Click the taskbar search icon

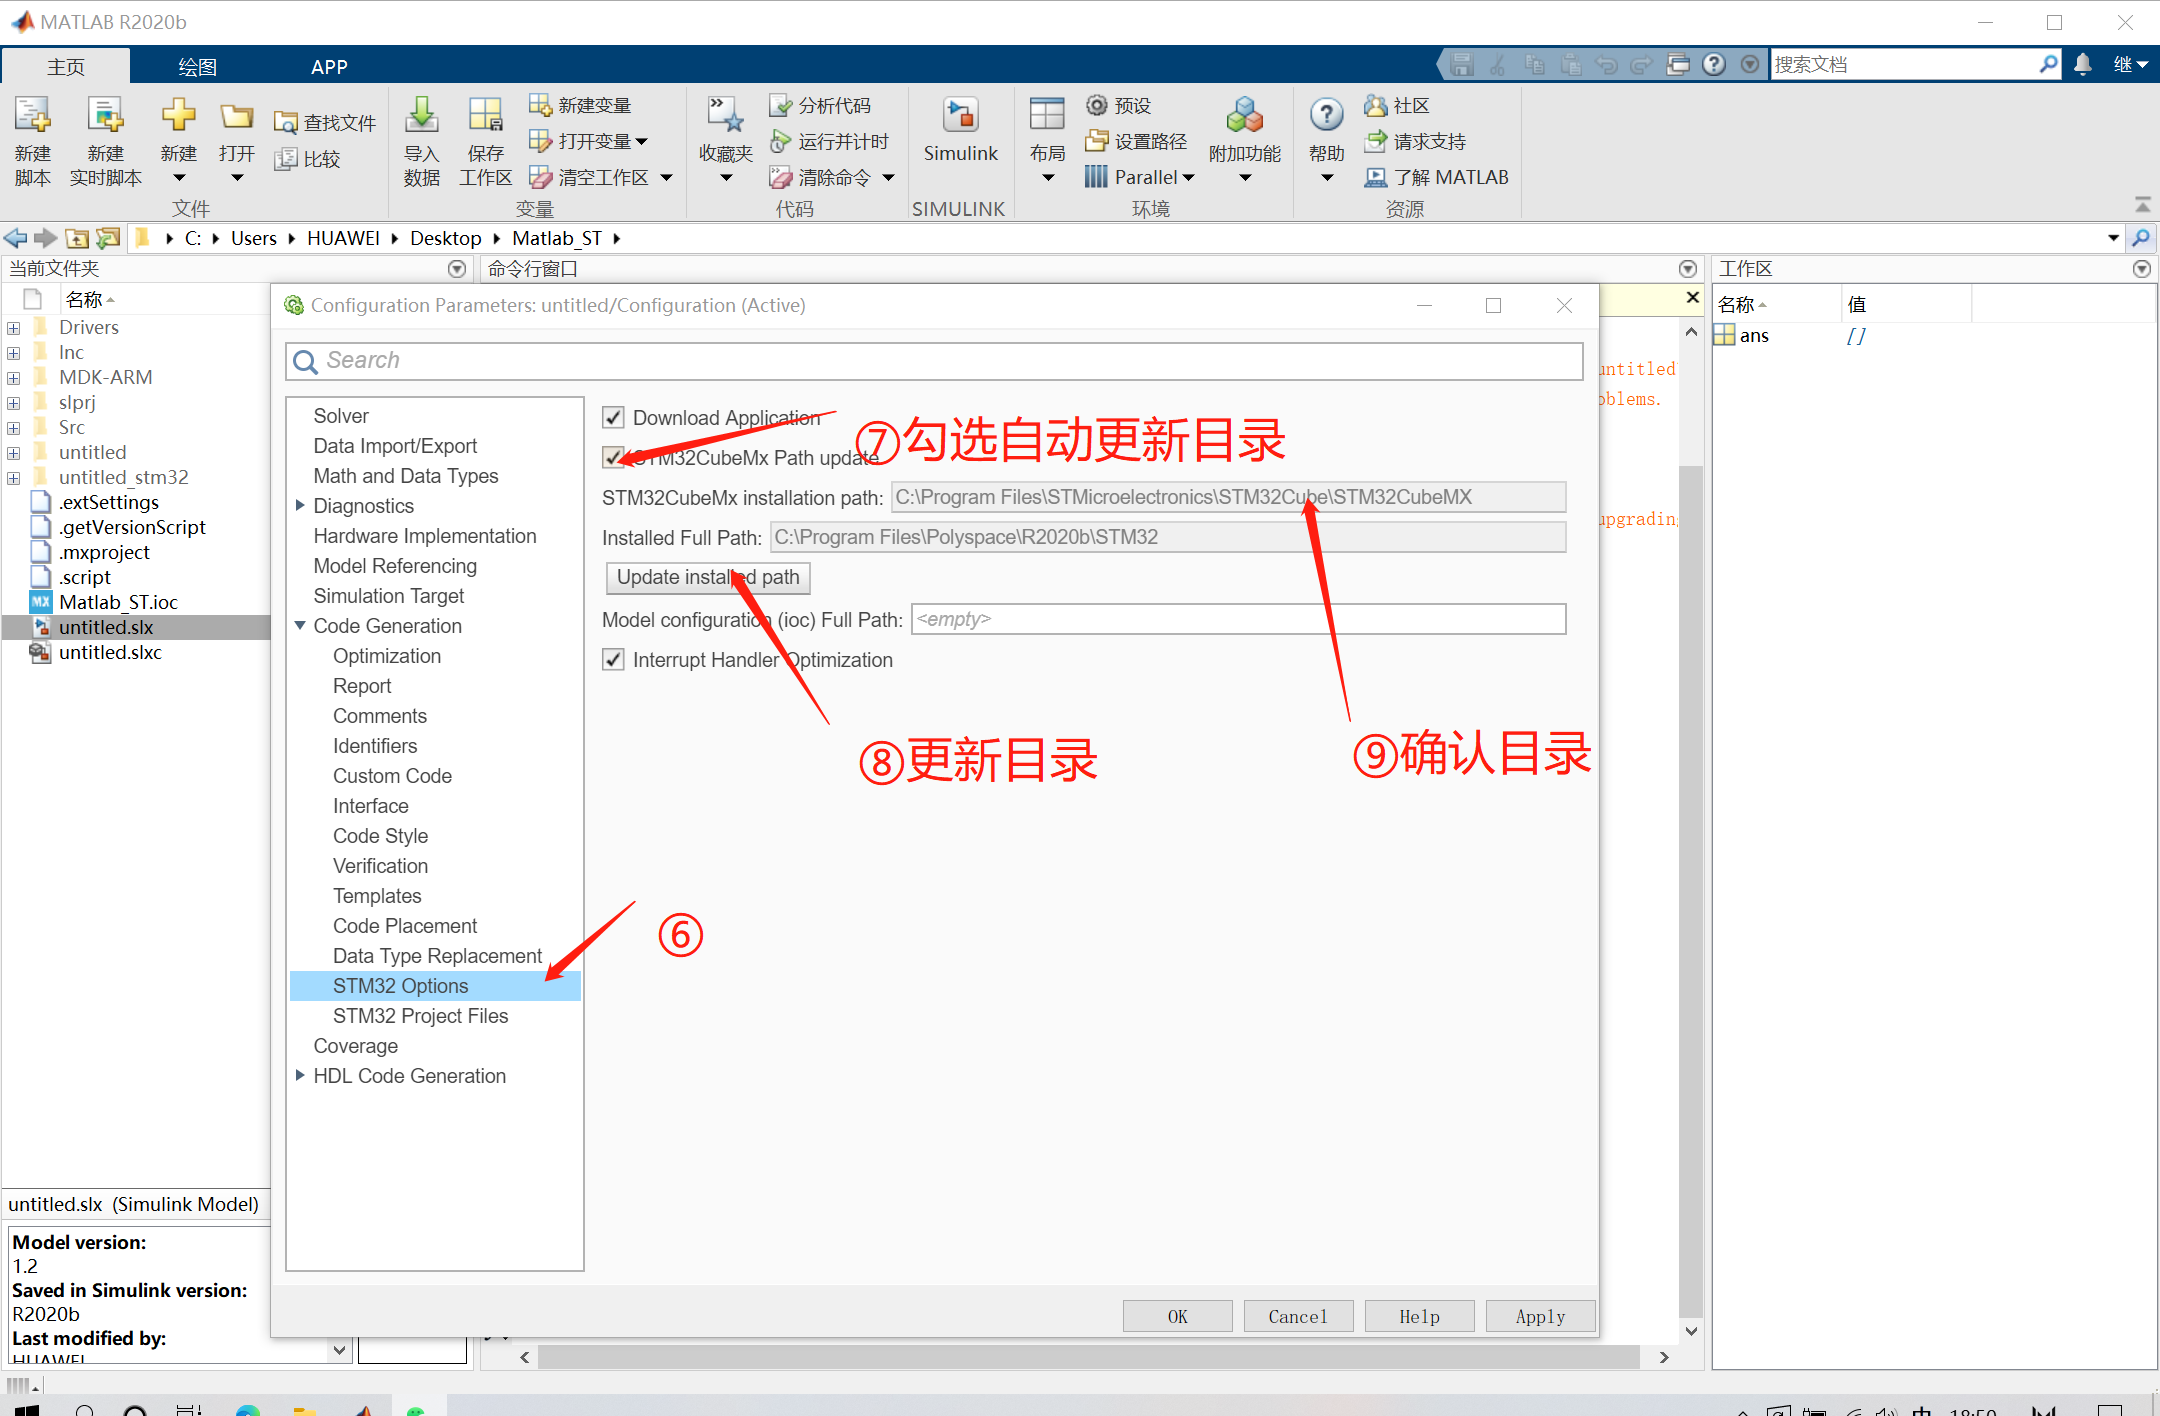click(x=85, y=1410)
